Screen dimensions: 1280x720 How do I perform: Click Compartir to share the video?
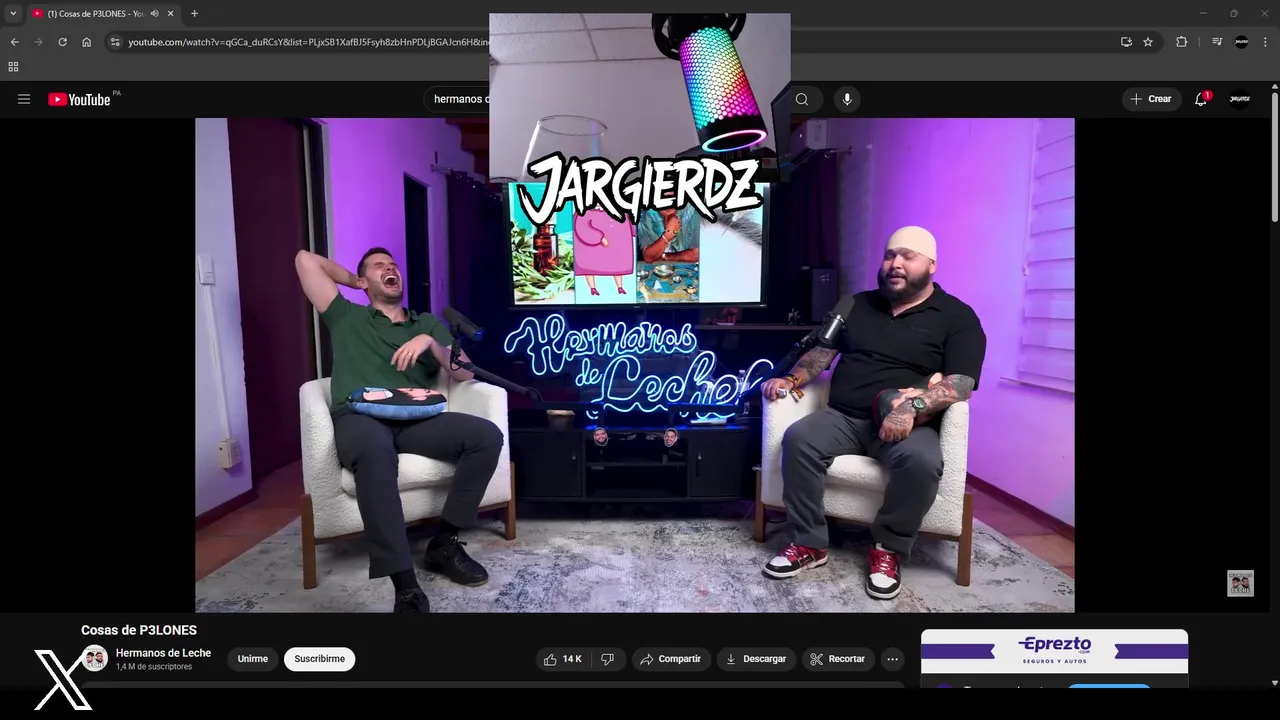(671, 659)
